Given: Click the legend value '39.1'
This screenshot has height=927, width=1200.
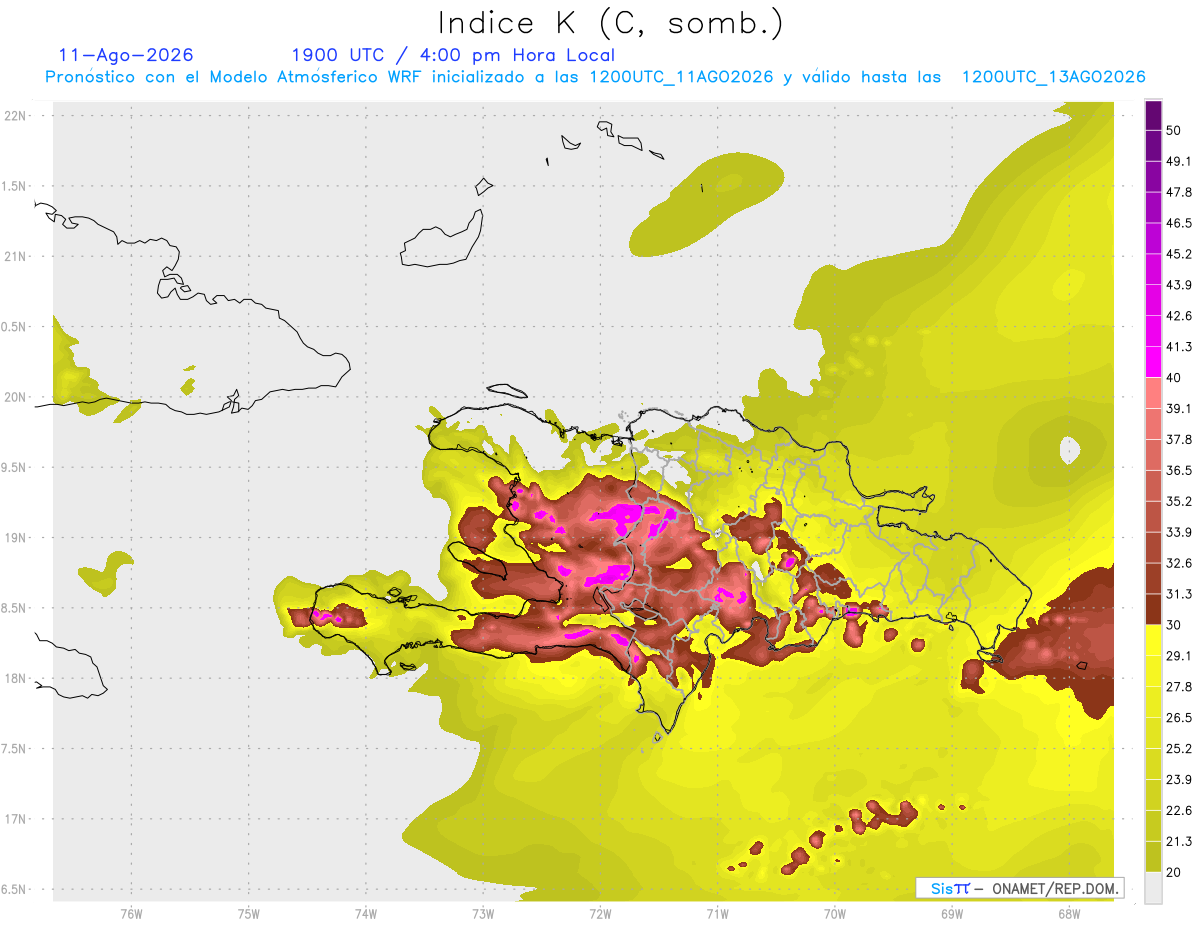Looking at the screenshot, I should 1179,409.
